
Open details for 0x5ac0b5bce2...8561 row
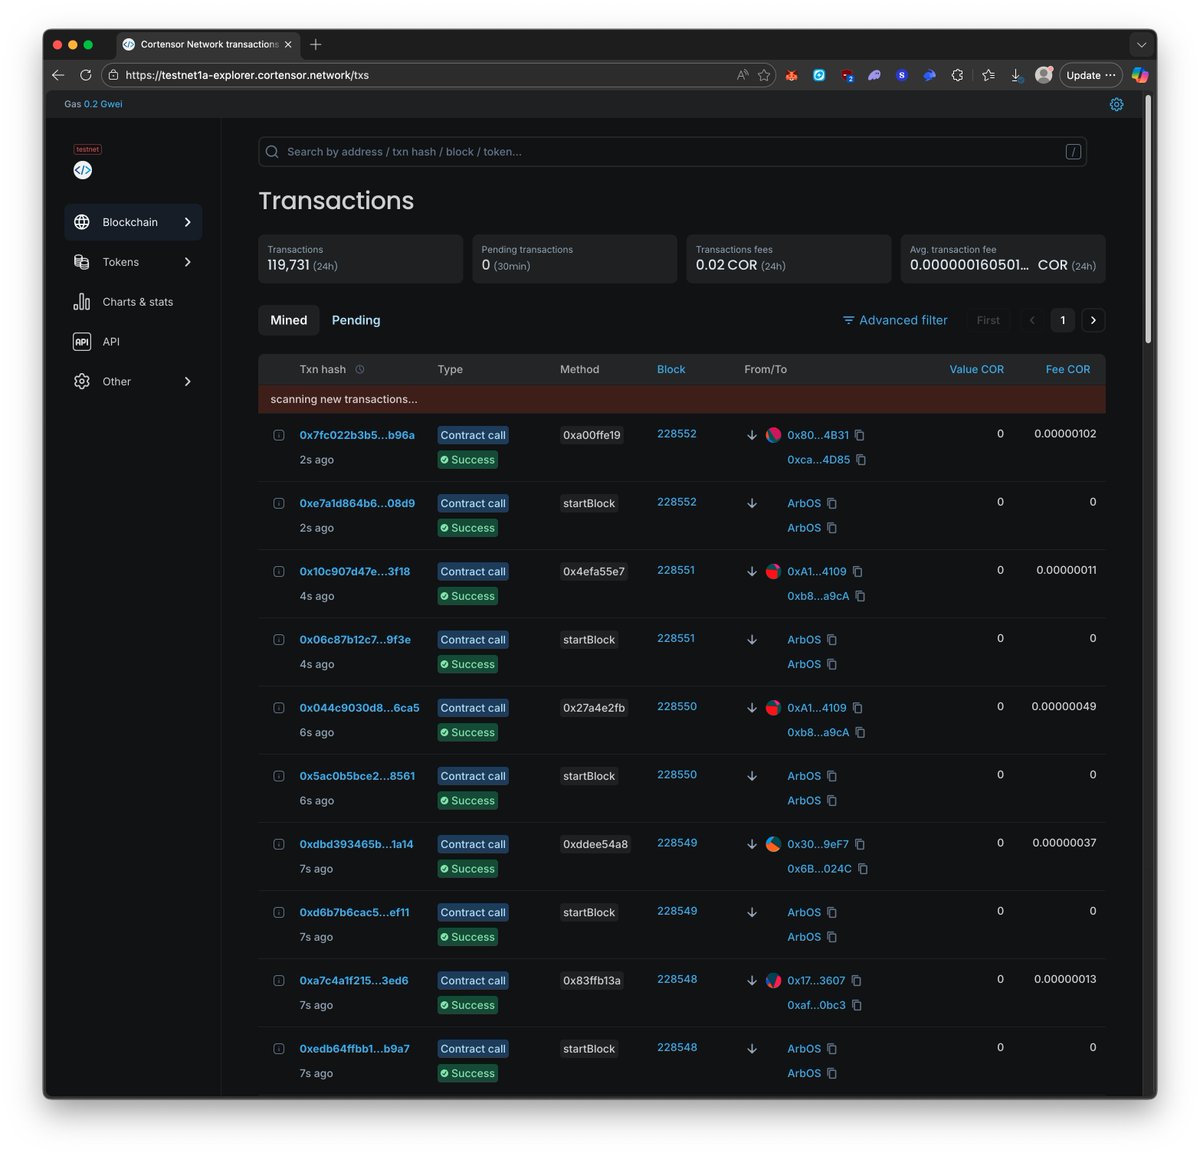click(279, 776)
